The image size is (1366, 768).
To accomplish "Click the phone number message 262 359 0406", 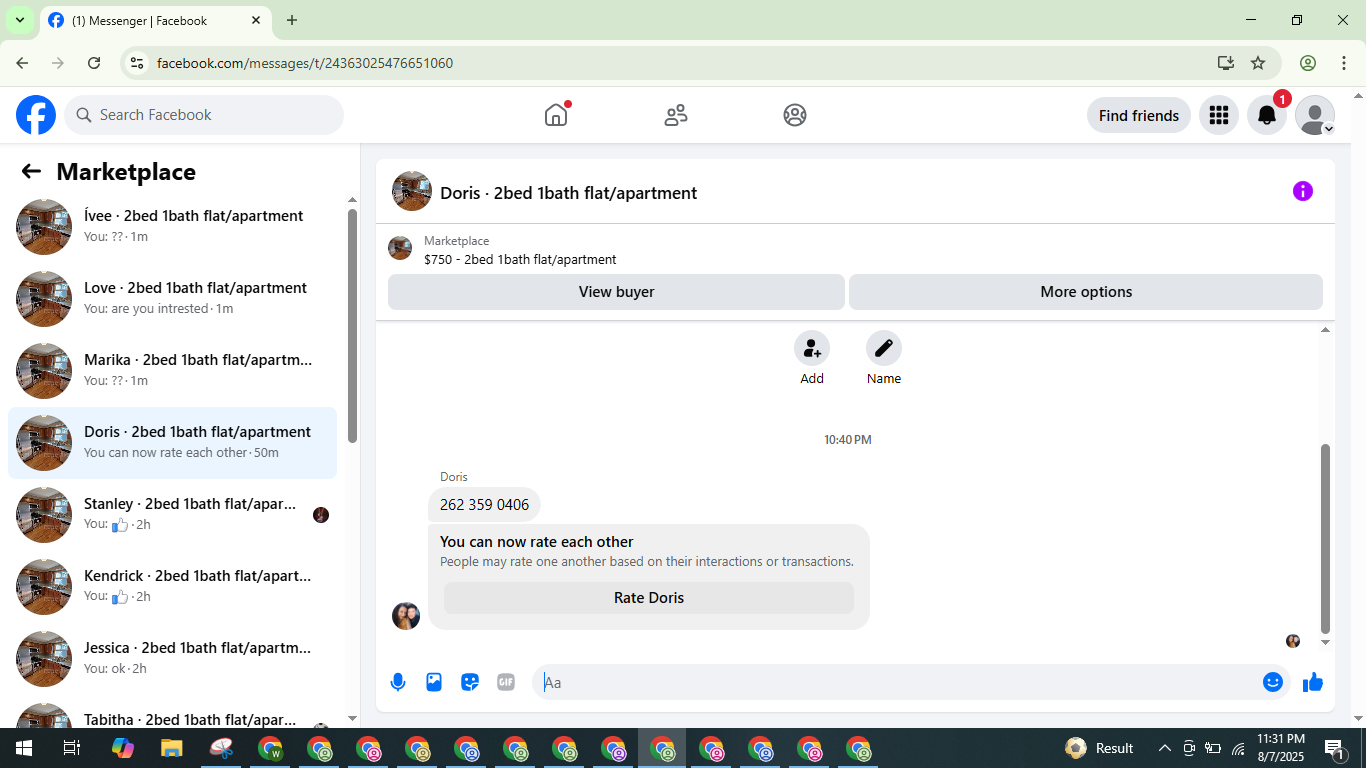I will point(484,505).
